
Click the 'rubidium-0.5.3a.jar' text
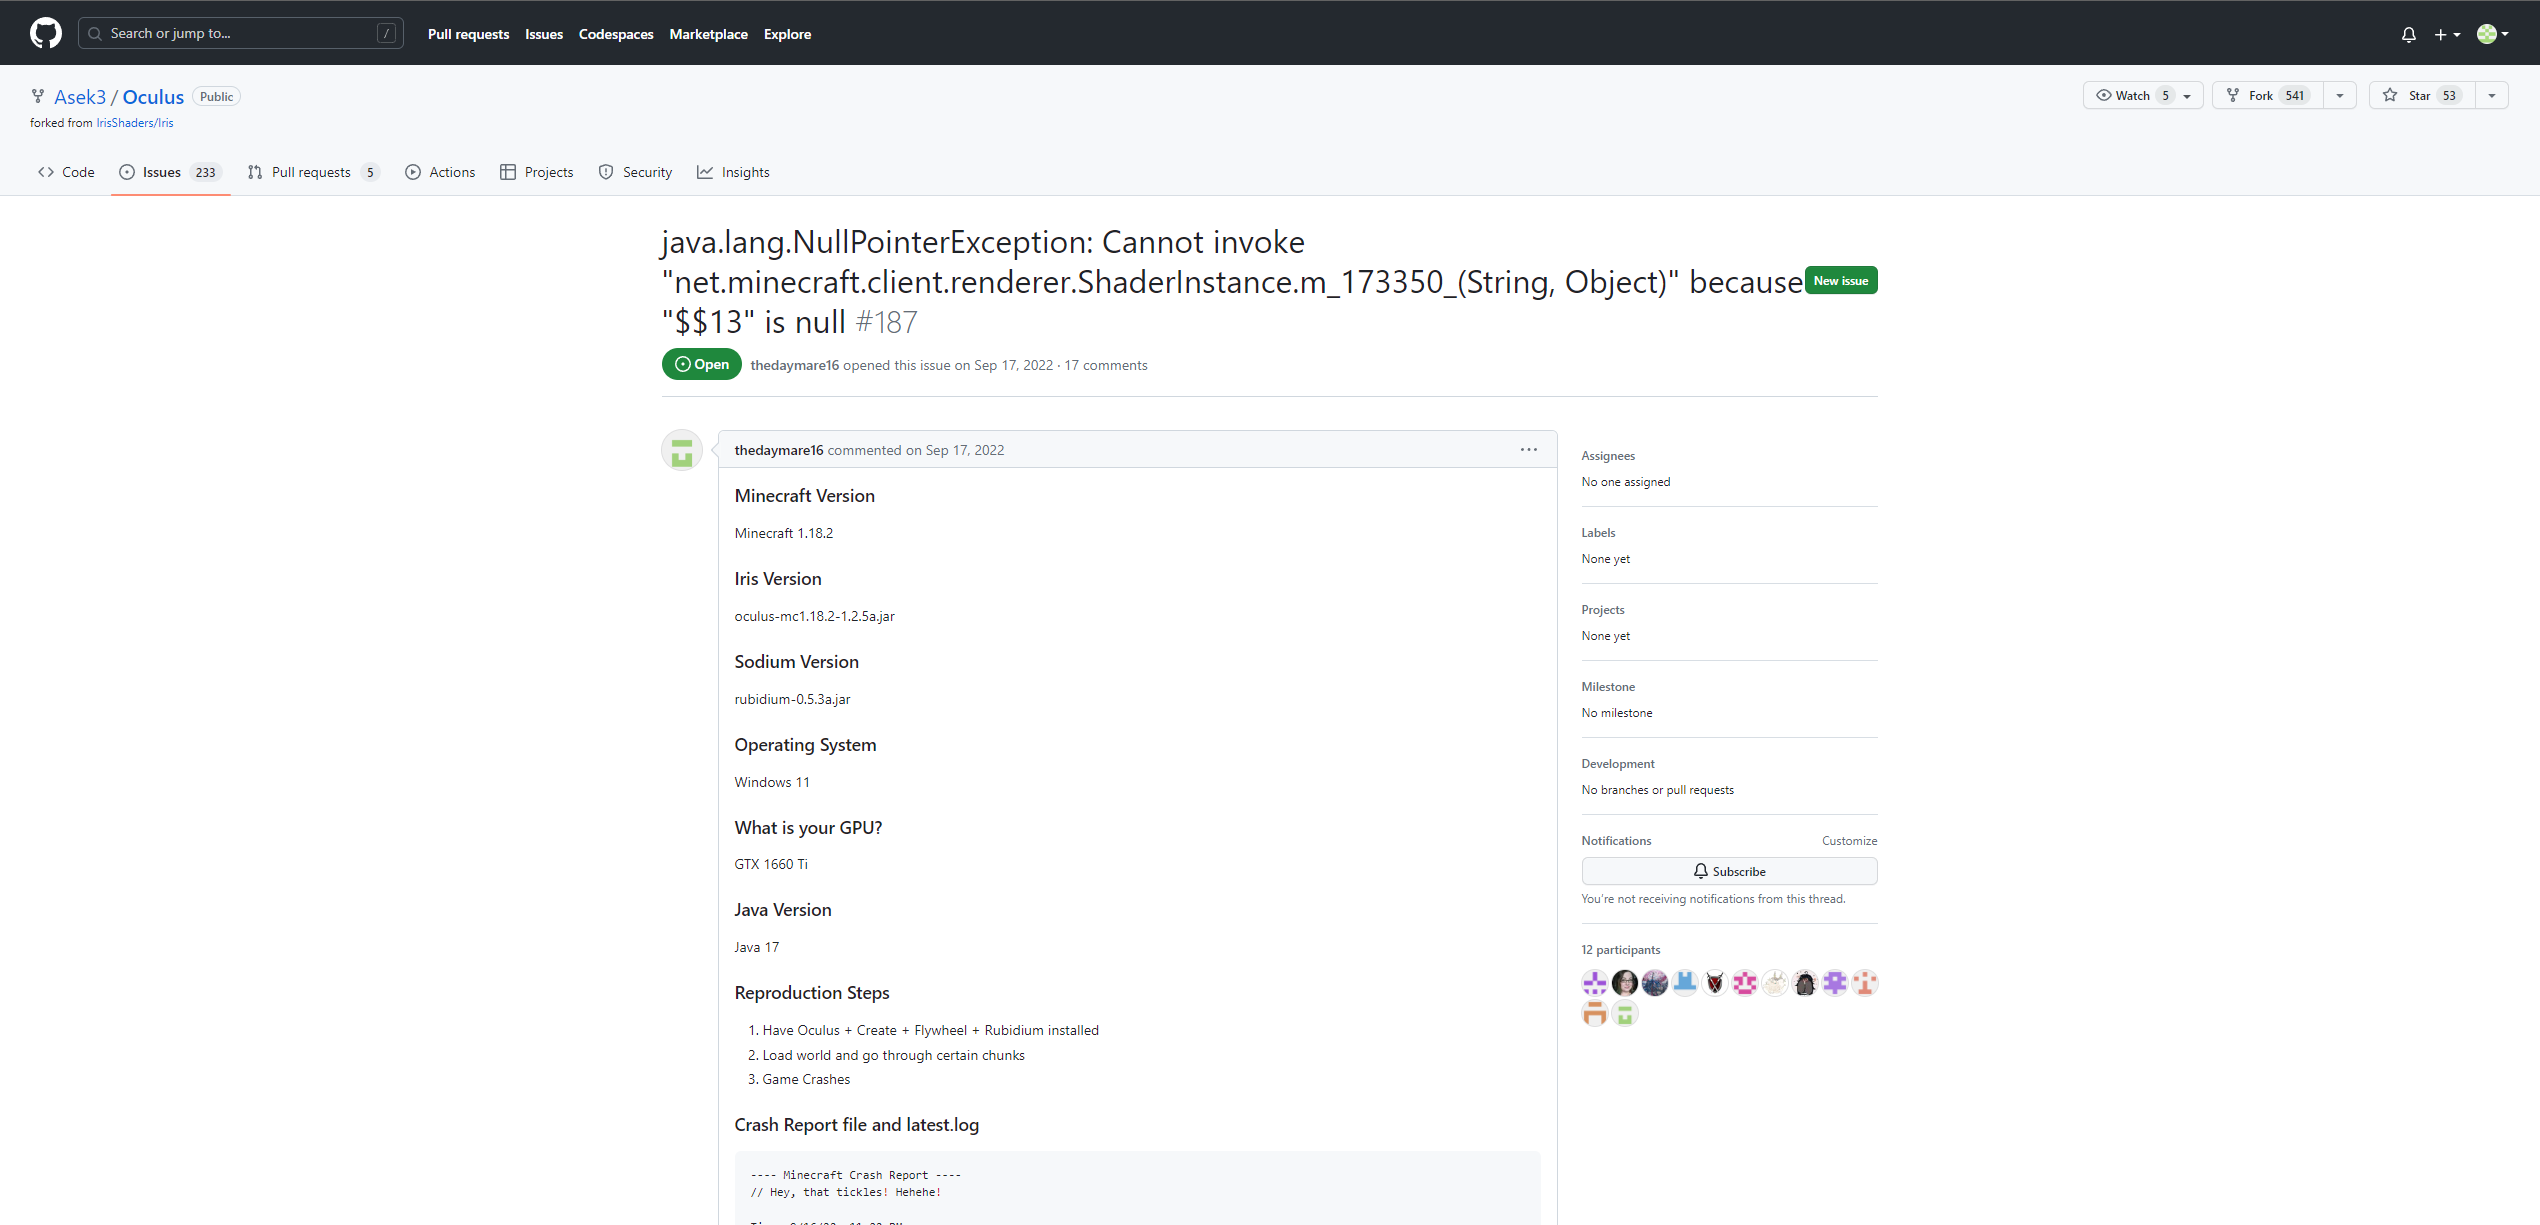coord(792,699)
